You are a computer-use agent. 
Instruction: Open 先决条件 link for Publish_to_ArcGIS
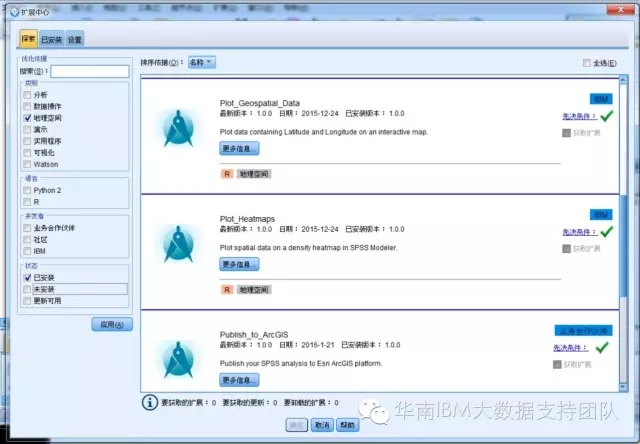[571, 348]
